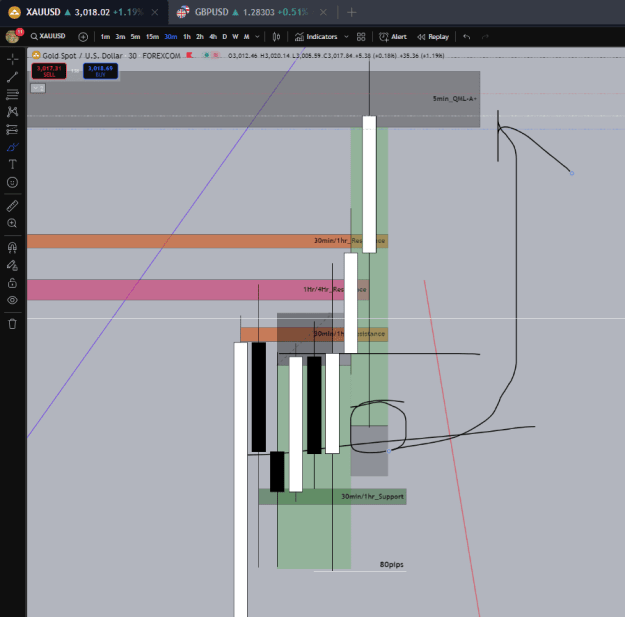Click the OHLC values in chart legend
Image resolution: width=625 pixels, height=617 pixels.
click(336, 56)
